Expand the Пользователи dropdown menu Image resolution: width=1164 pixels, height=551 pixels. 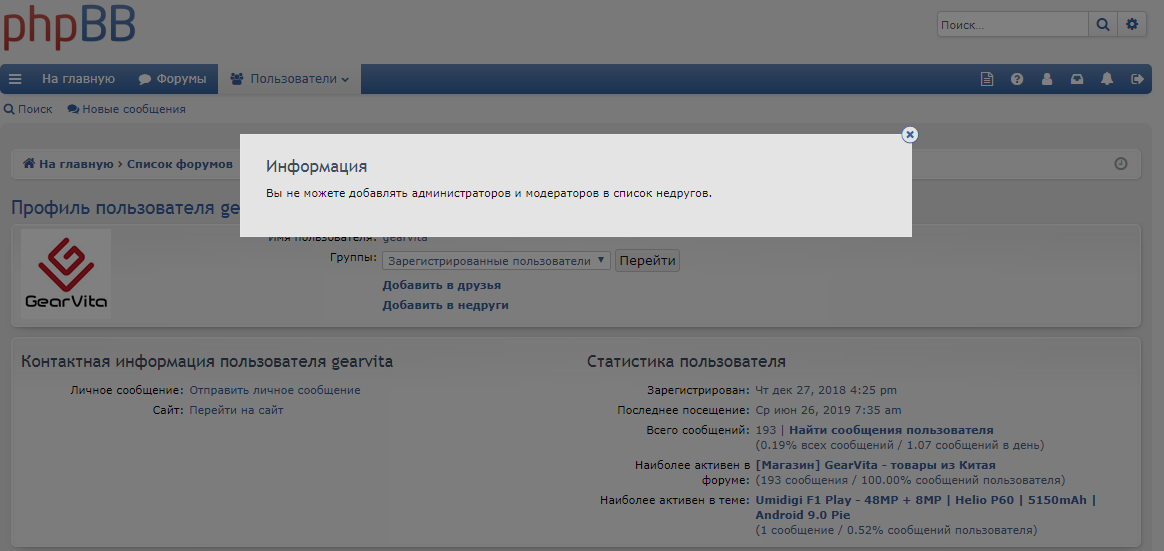(x=290, y=79)
